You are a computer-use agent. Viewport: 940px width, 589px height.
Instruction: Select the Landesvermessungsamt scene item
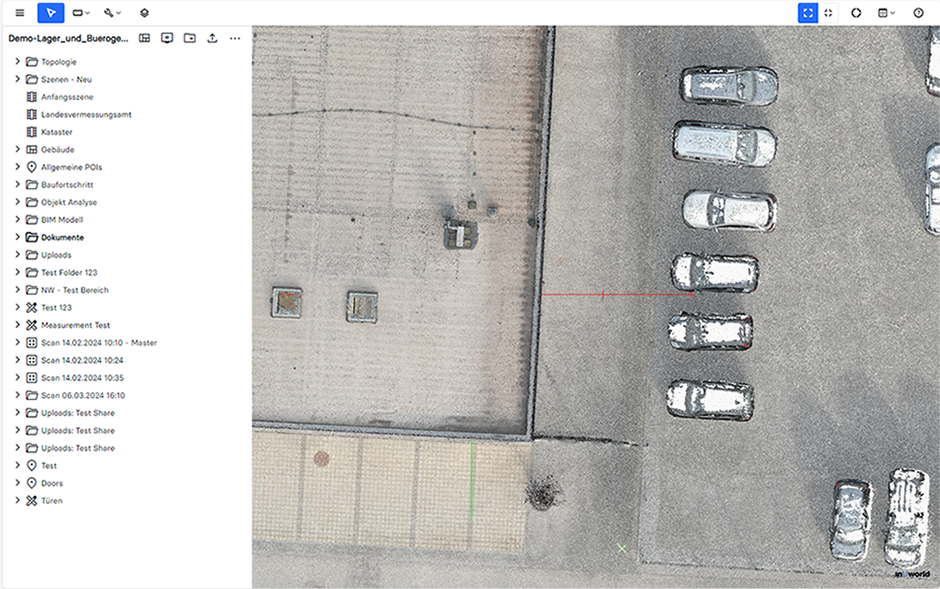pyautogui.click(x=86, y=115)
